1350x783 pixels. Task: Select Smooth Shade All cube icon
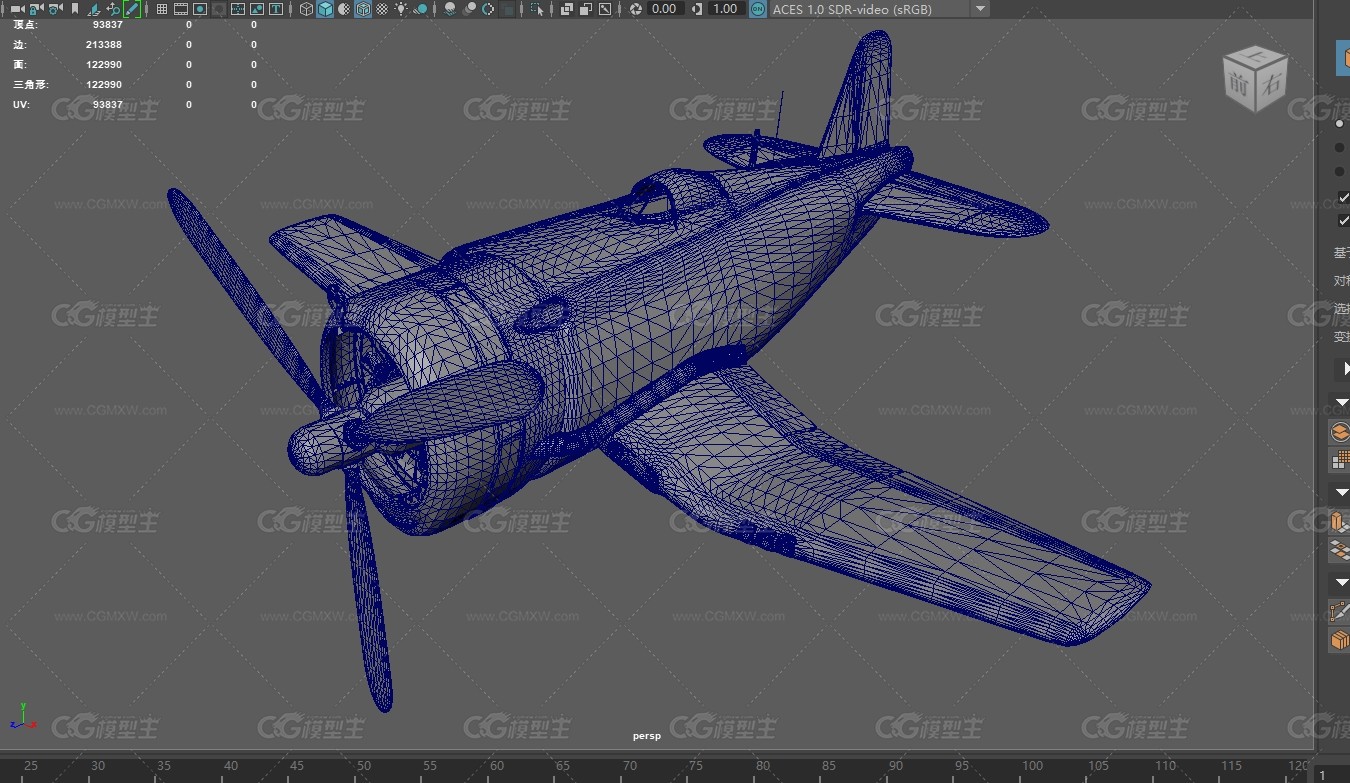[326, 9]
